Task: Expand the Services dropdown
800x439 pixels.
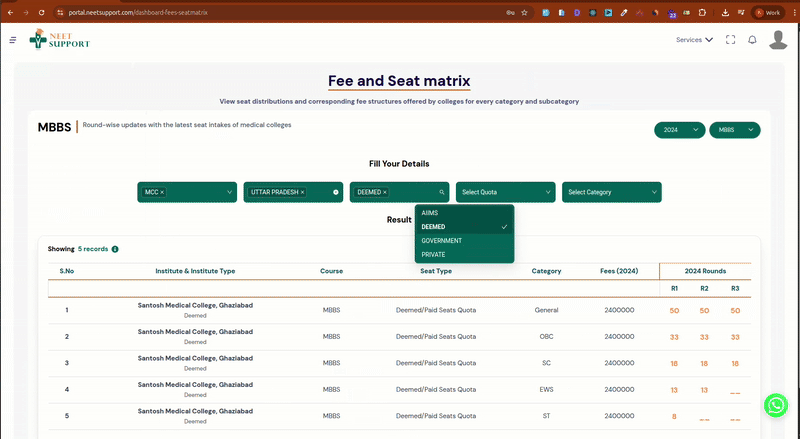Action: [x=694, y=40]
